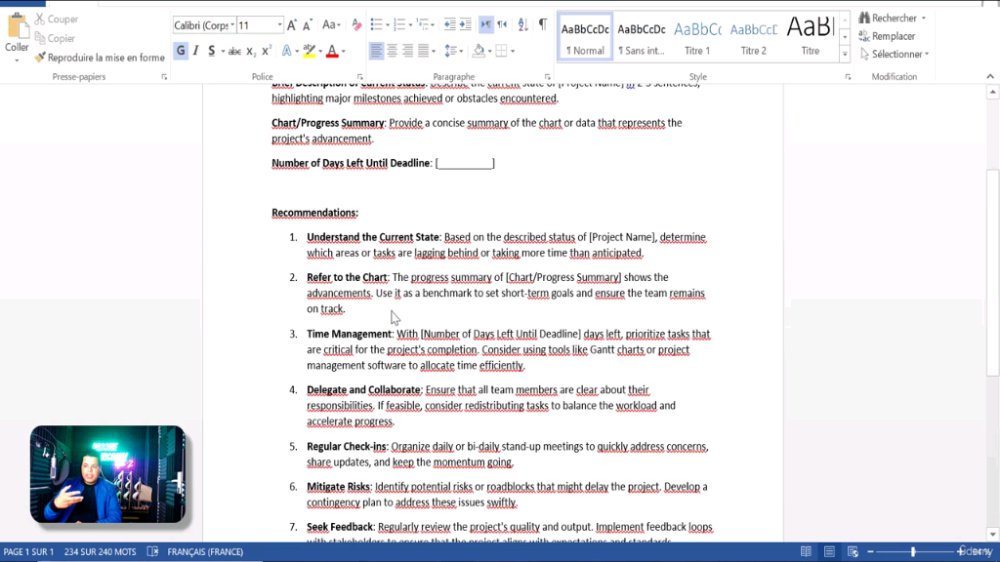
Task: Click the center alignment icon
Action: point(392,51)
